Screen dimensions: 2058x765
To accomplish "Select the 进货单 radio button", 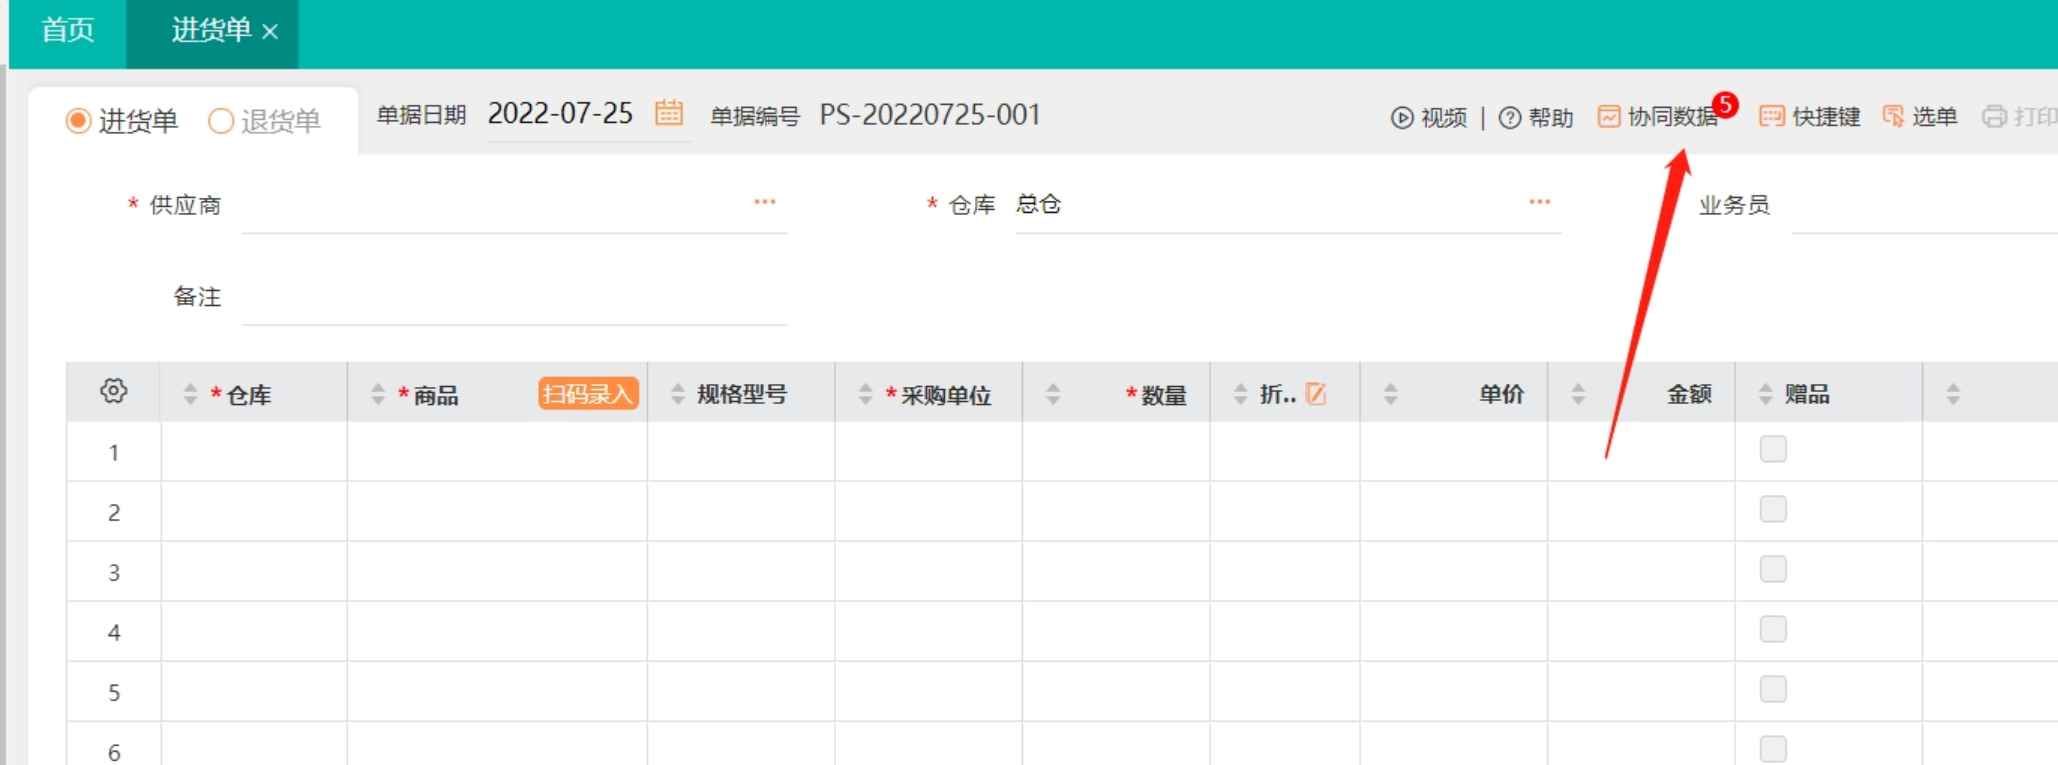I will point(78,121).
